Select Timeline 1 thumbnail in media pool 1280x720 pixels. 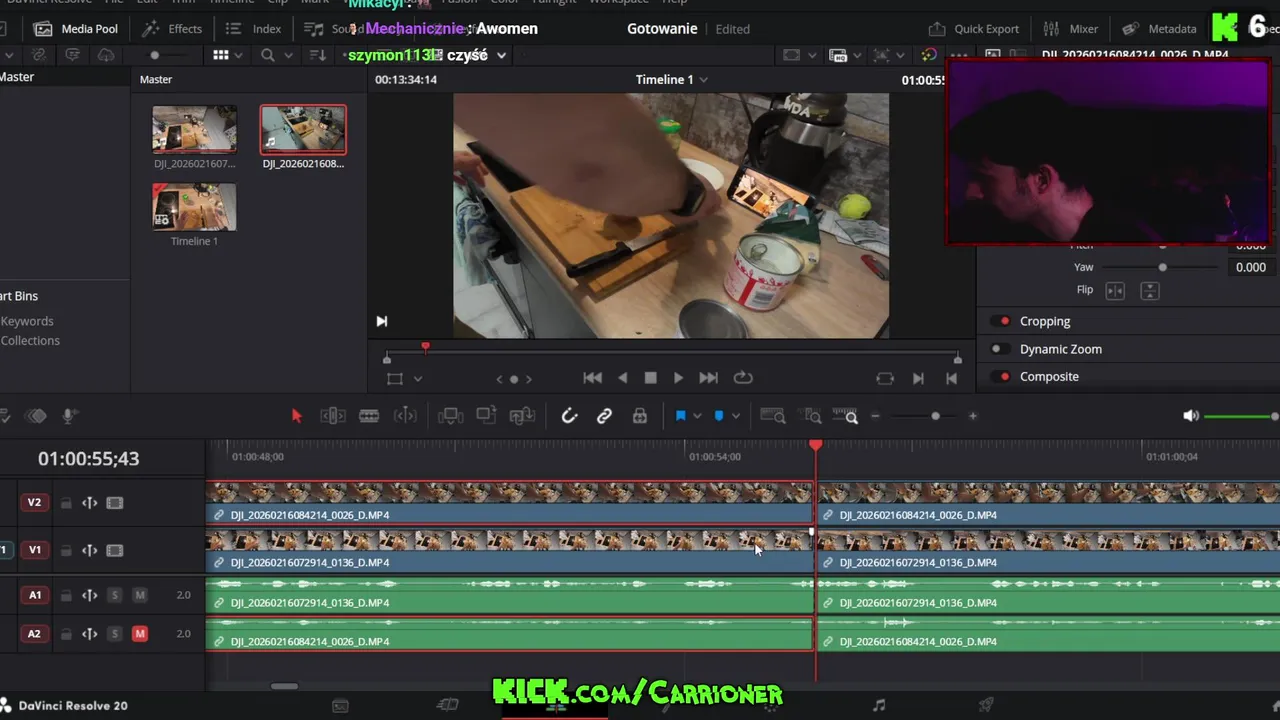point(194,207)
